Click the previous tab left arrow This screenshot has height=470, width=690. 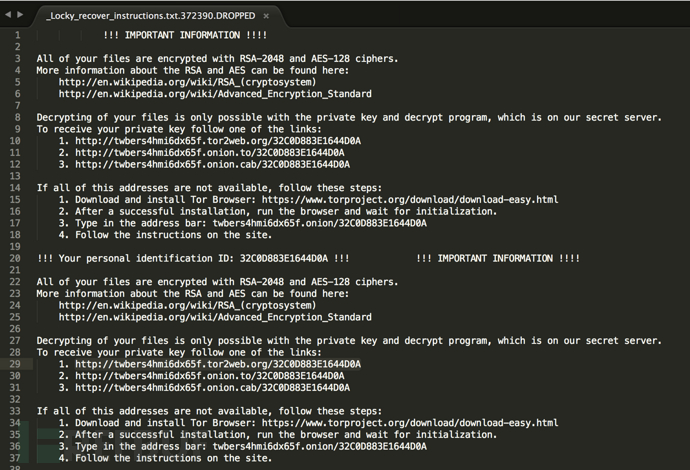click(x=8, y=15)
